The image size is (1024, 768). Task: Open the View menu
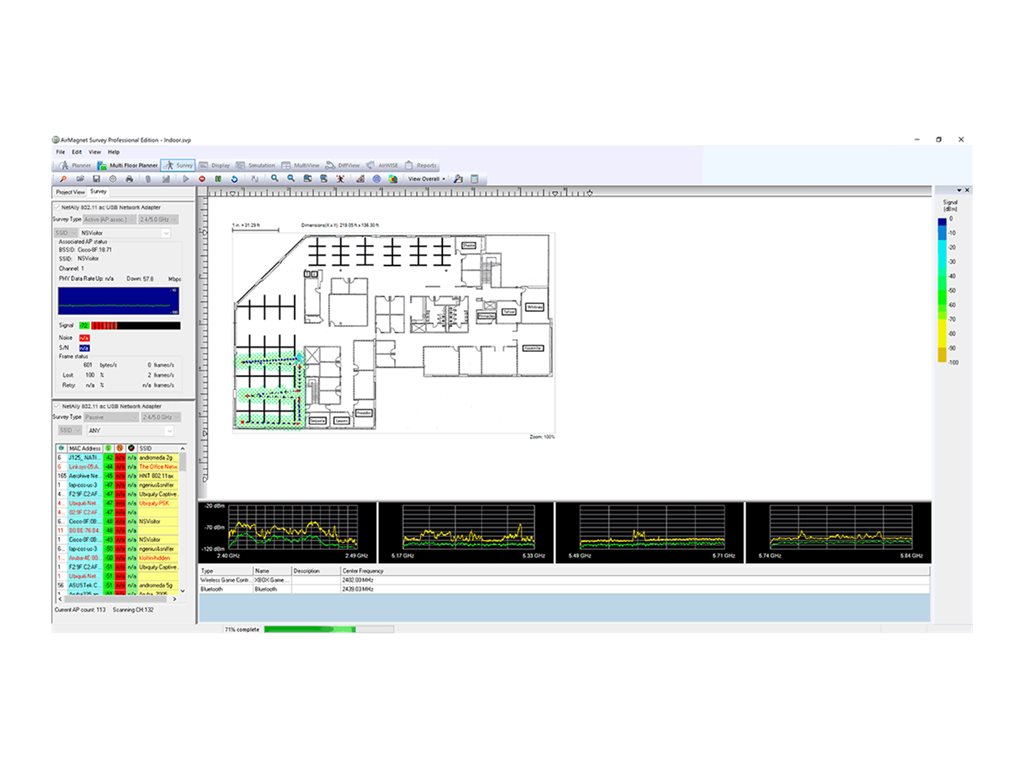click(95, 152)
